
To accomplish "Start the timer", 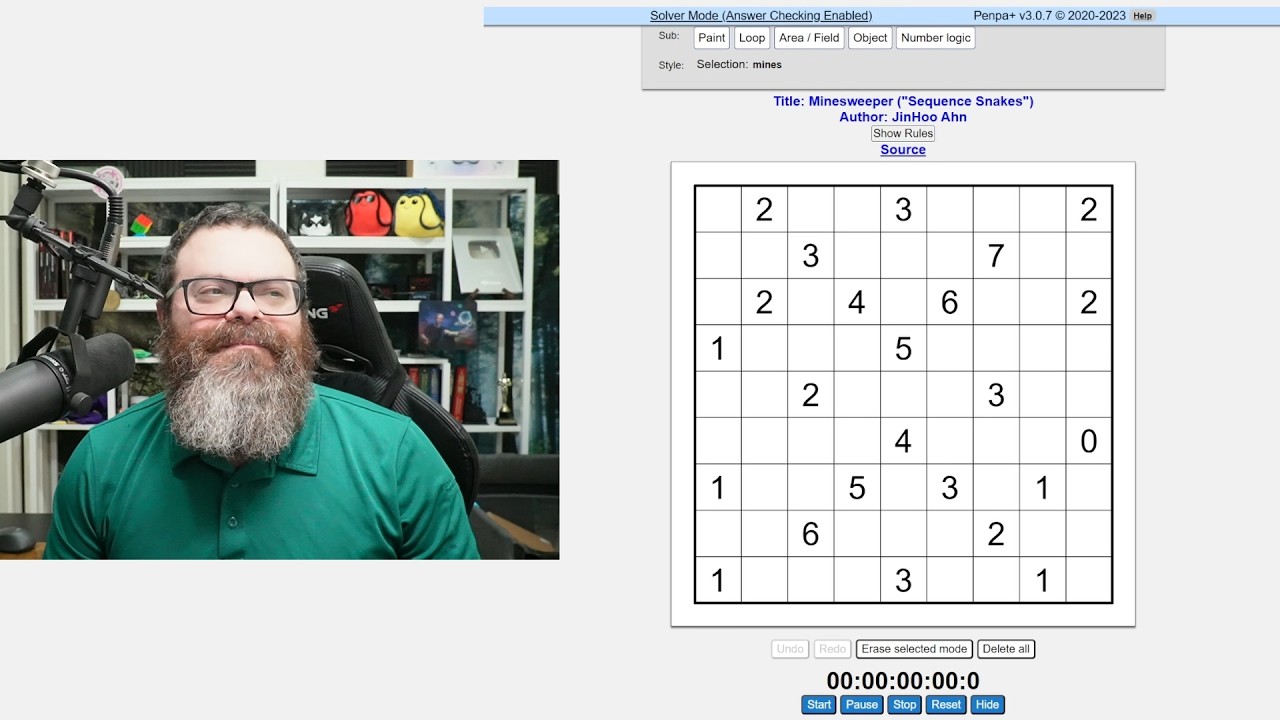I will click(819, 705).
